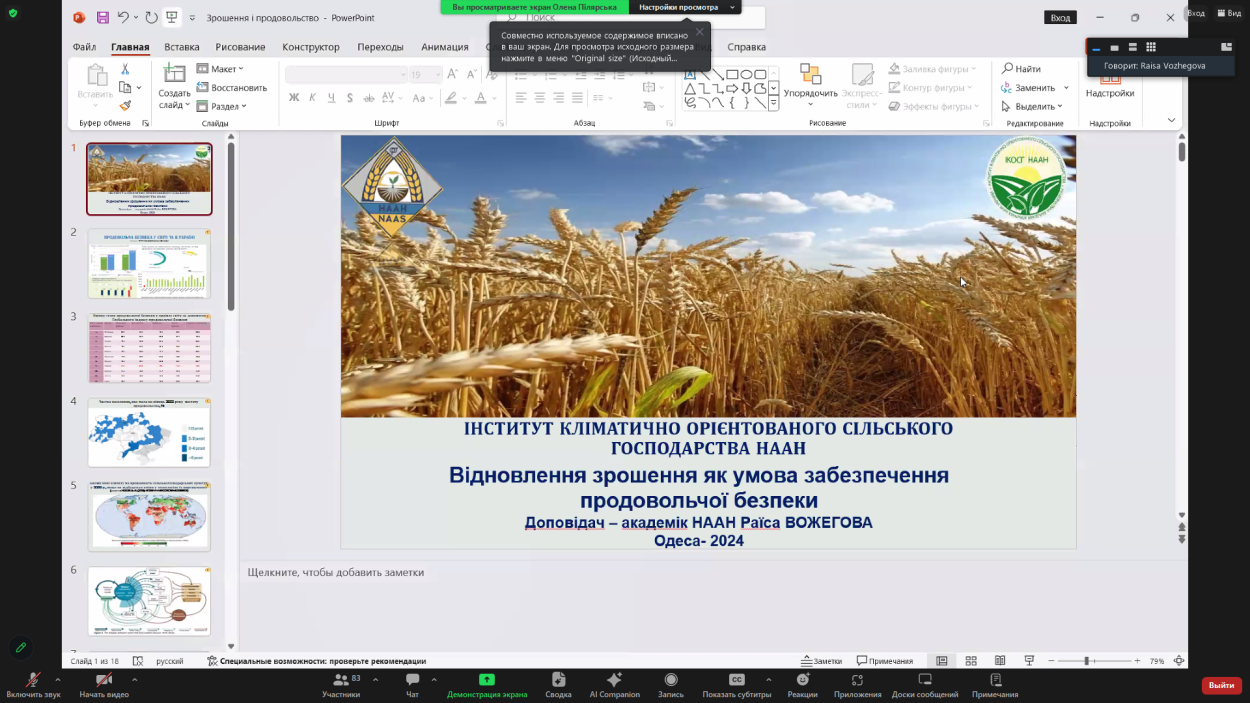Click the green Zoom security shield icon
The image size is (1250, 703).
click(13, 14)
